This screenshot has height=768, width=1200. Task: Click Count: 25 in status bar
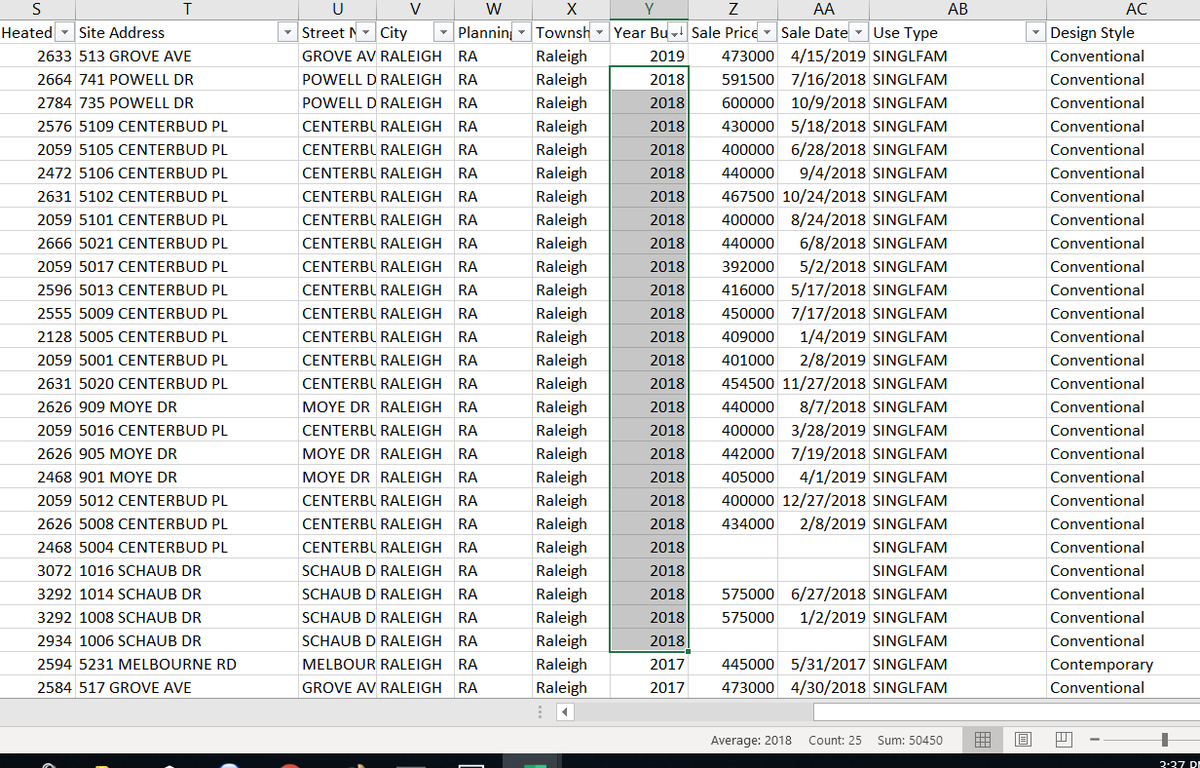click(x=834, y=740)
